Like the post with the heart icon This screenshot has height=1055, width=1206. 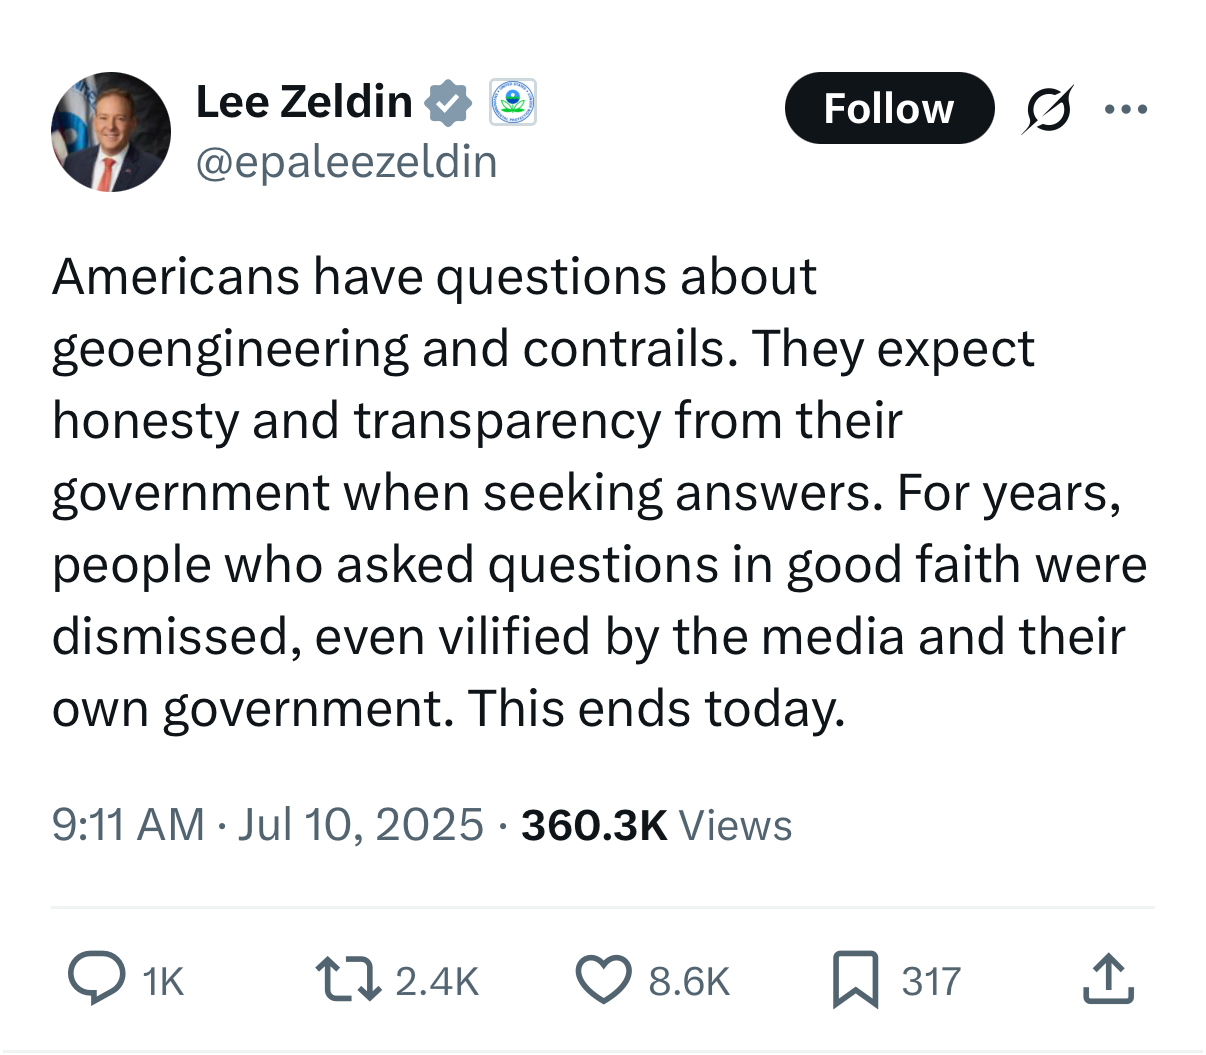click(604, 979)
